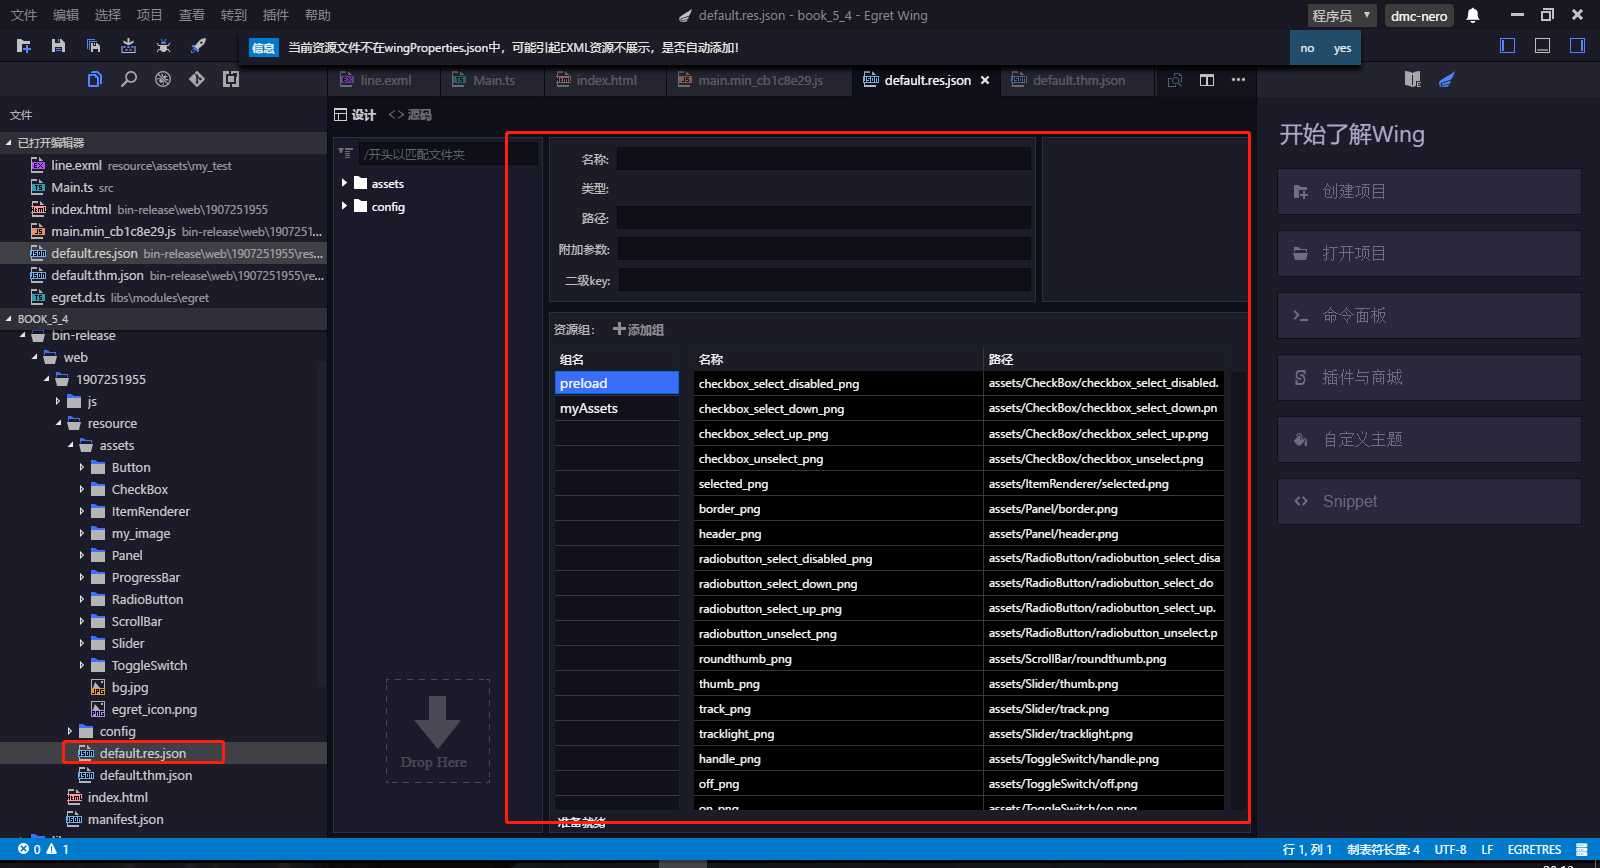Open the file explorer sidebar icon
The height and width of the screenshot is (868, 1600).
pos(95,79)
